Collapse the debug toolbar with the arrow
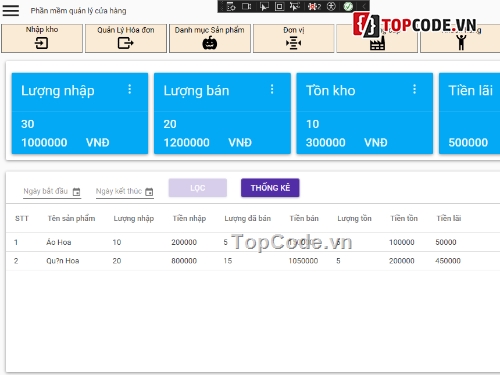Image resolution: width=500 pixels, height=375 pixels. [364, 6]
